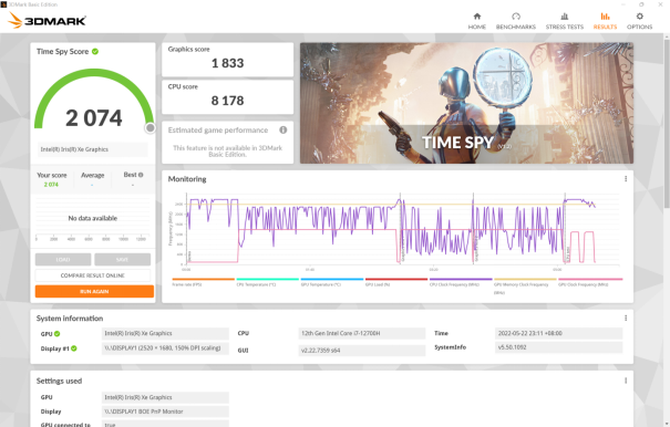670x427 pixels.
Task: Toggle the GPU Temperature legend line
Action: point(332,282)
